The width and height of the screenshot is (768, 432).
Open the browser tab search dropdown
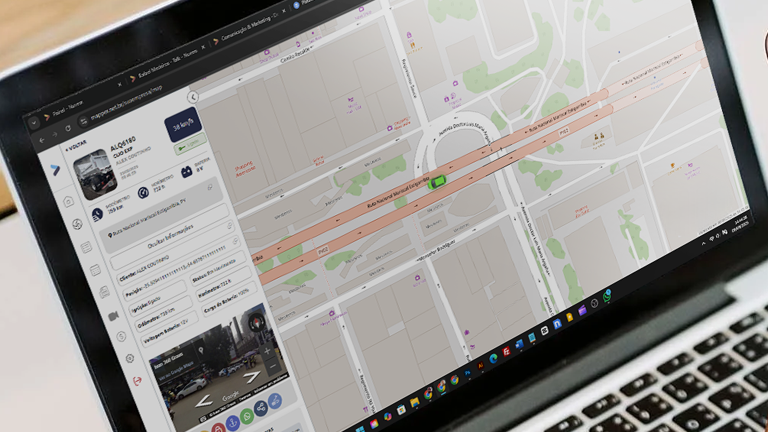pyautogui.click(x=33, y=120)
